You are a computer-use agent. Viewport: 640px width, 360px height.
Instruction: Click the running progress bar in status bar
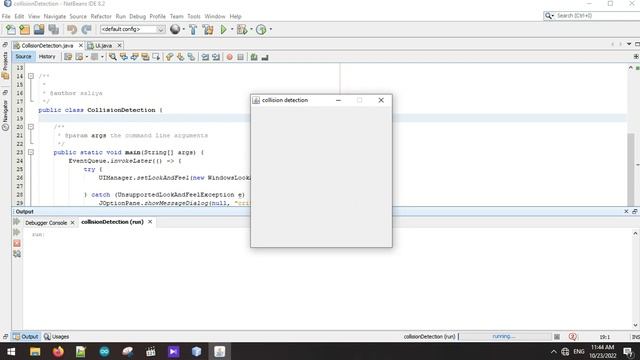[505, 337]
